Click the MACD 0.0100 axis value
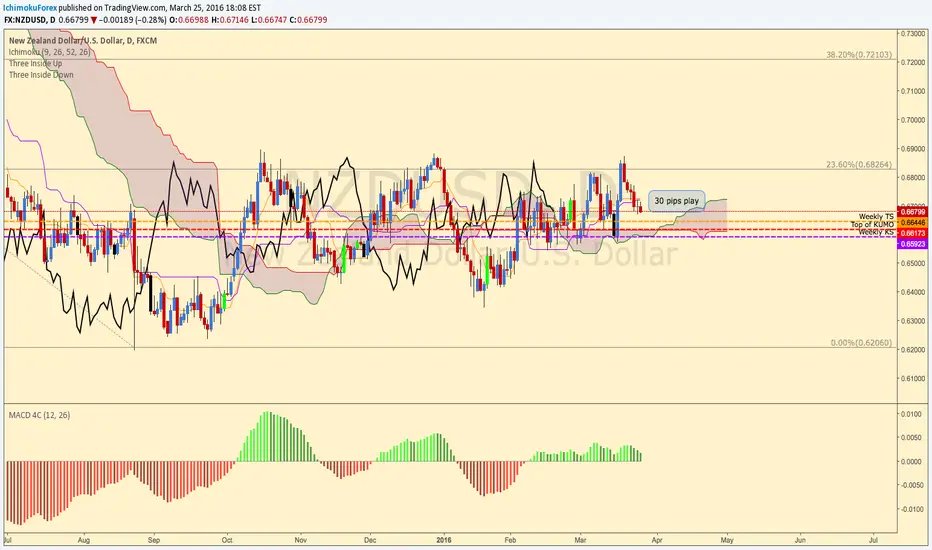This screenshot has height=550, width=932. pos(912,414)
